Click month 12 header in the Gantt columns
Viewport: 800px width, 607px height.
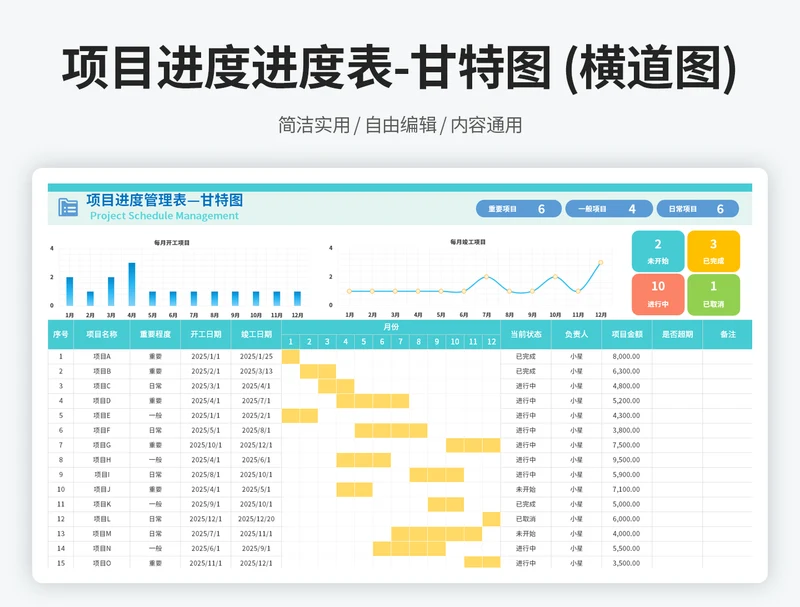click(x=491, y=342)
